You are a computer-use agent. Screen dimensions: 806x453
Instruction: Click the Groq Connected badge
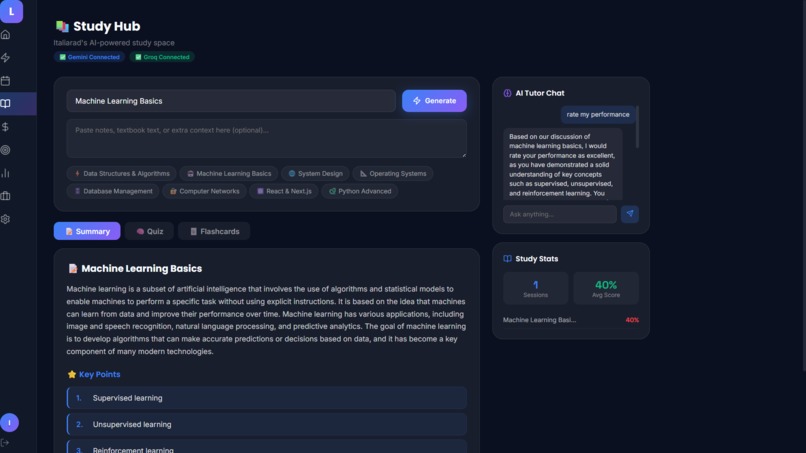pyautogui.click(x=162, y=57)
